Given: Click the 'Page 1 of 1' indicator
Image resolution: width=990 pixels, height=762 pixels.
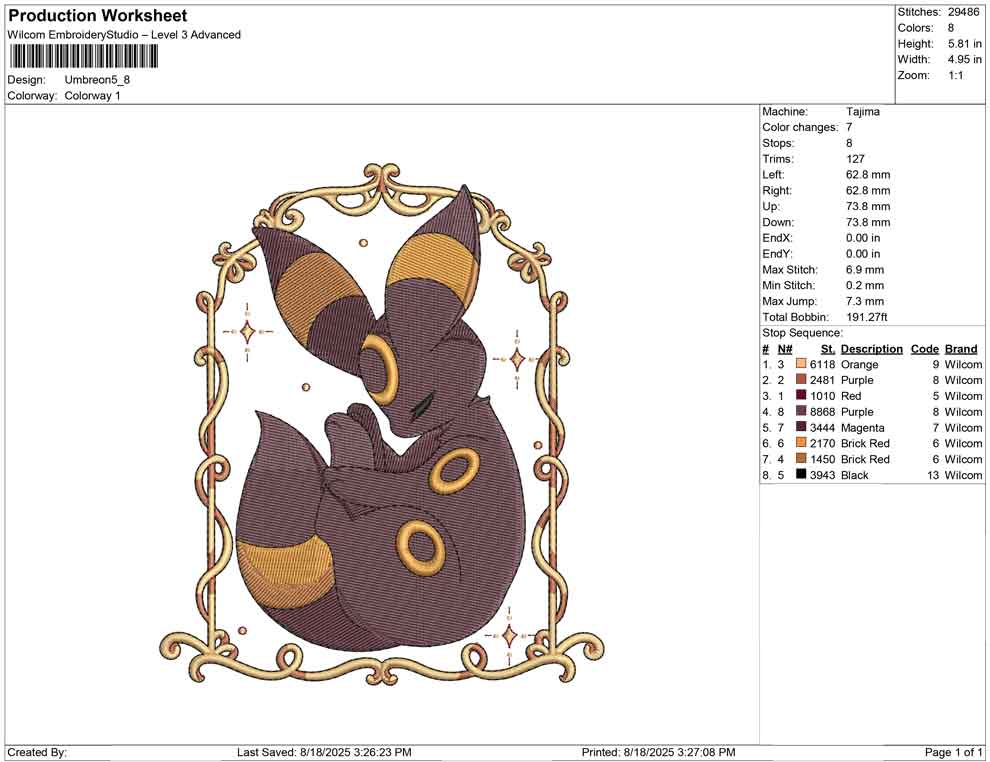Looking at the screenshot, I should (x=953, y=753).
